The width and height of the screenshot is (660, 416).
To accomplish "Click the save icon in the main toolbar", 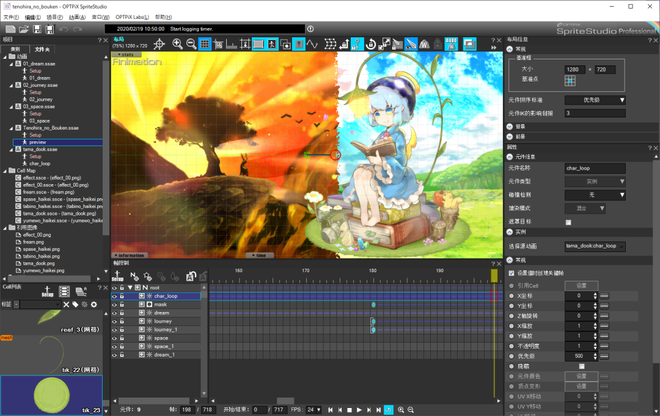I will 37,29.
